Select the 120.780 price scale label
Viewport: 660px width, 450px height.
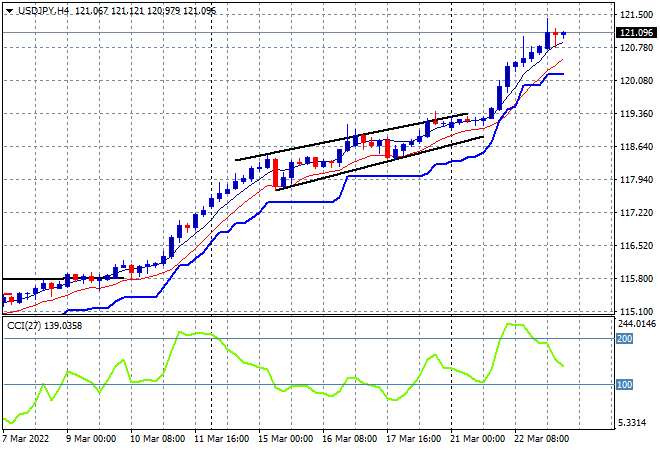coord(636,48)
